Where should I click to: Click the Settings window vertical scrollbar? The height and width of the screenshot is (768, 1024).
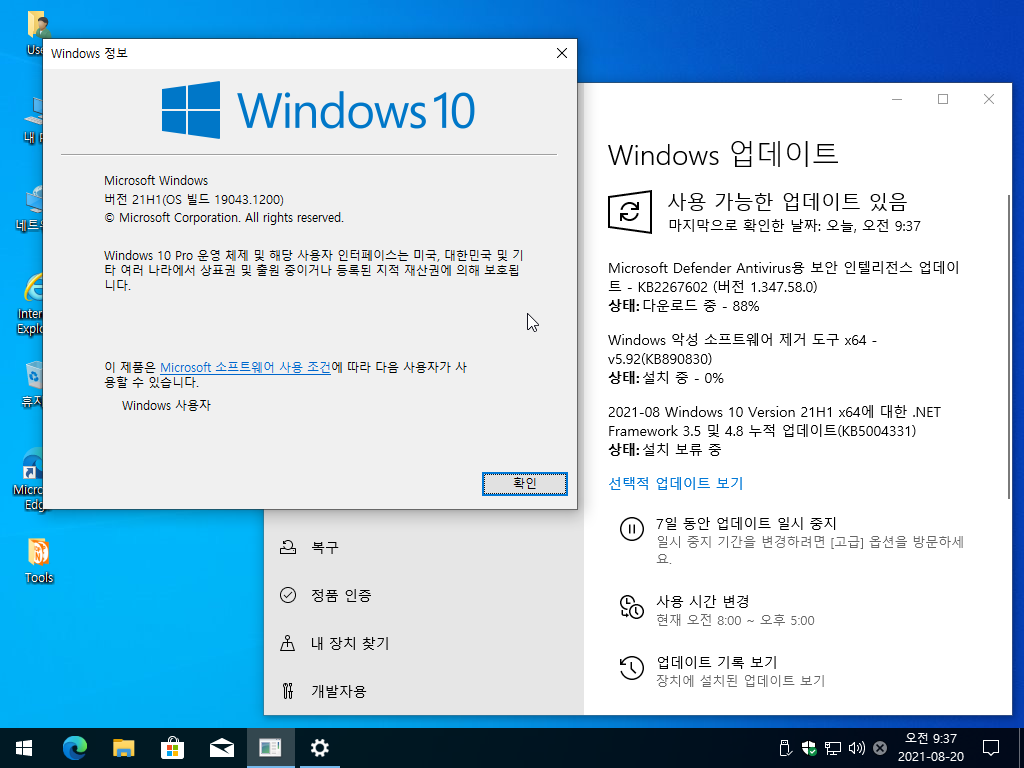coord(1009,346)
